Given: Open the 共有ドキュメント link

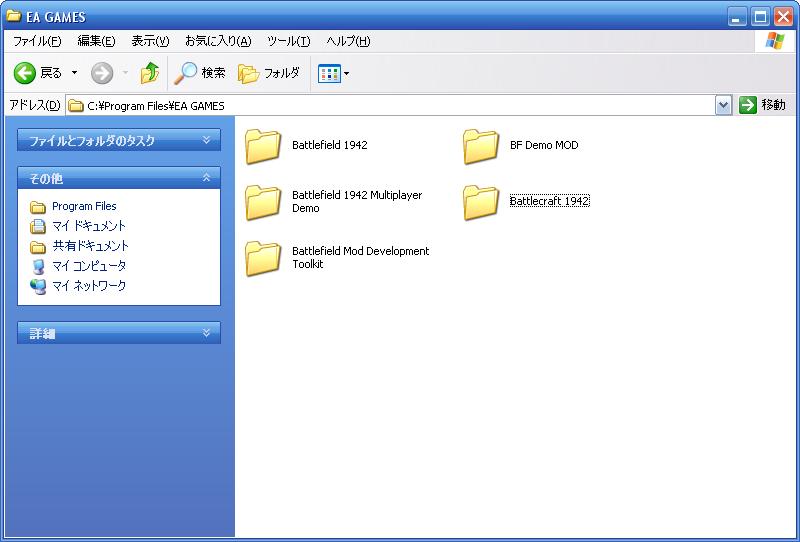Looking at the screenshot, I should click(90, 246).
